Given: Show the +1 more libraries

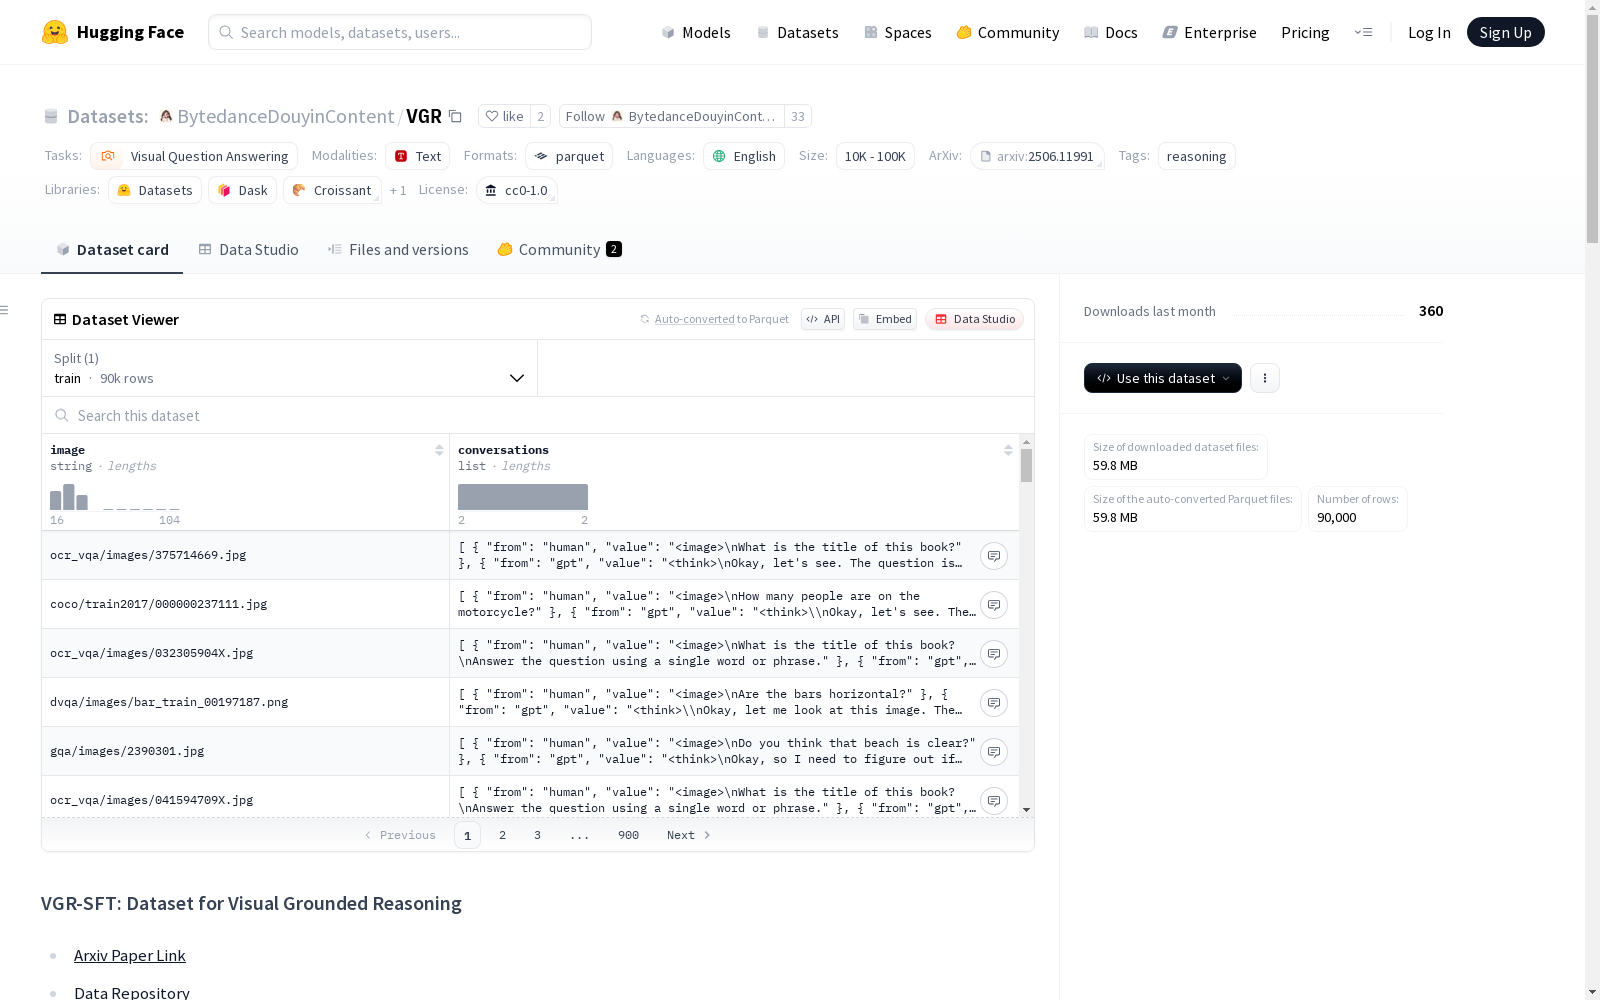Looking at the screenshot, I should click(x=398, y=190).
